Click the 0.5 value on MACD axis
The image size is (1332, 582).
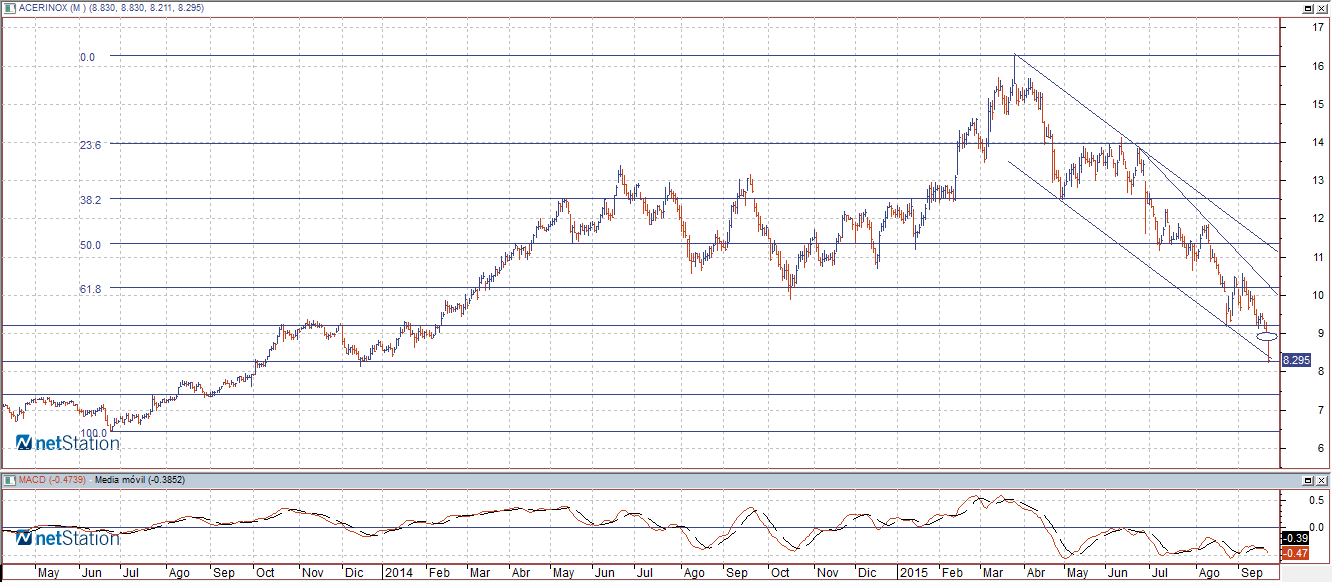pos(1317,499)
